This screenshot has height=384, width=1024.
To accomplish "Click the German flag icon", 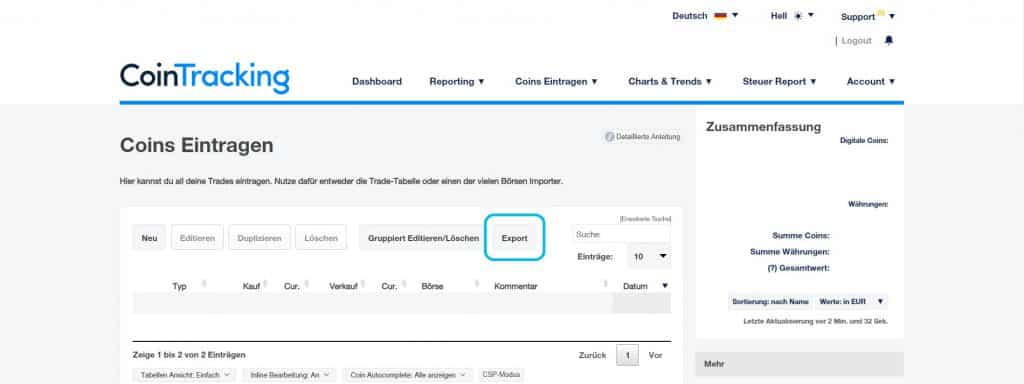I will point(720,16).
